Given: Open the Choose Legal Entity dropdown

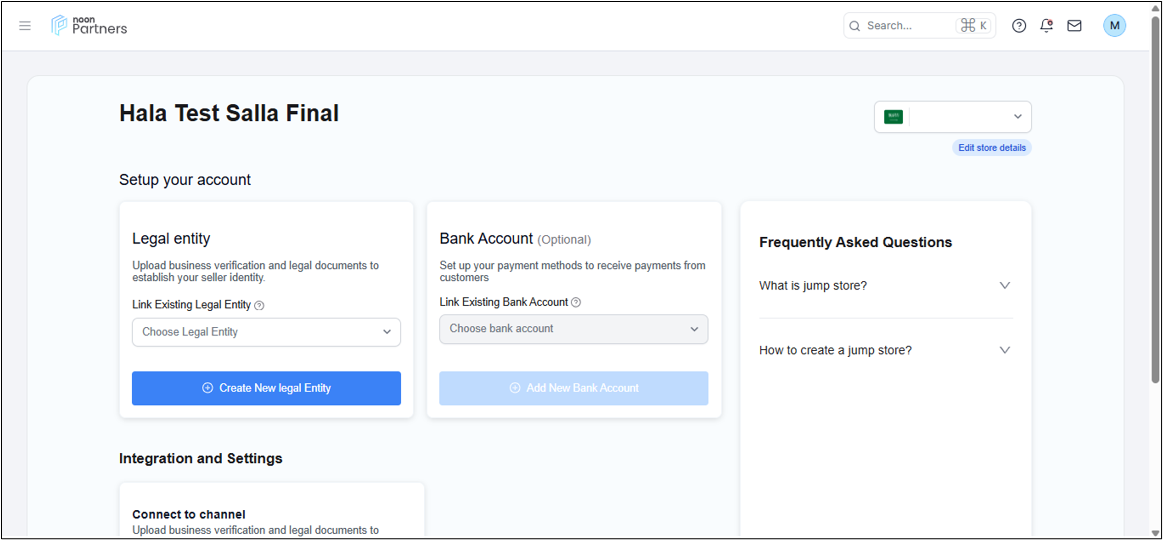Looking at the screenshot, I should pos(267,332).
